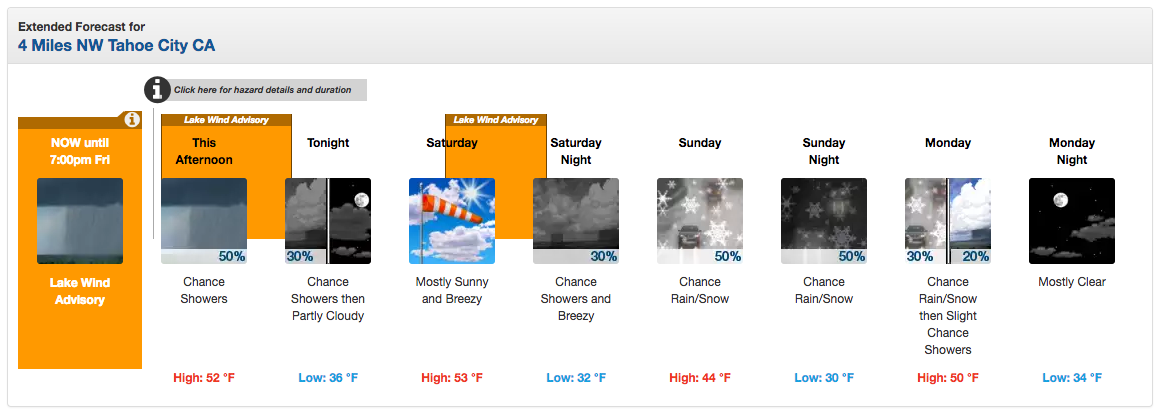The width and height of the screenshot is (1163, 411).
Task: Click 'Click here for hazard details and duration'
Action: (x=263, y=90)
